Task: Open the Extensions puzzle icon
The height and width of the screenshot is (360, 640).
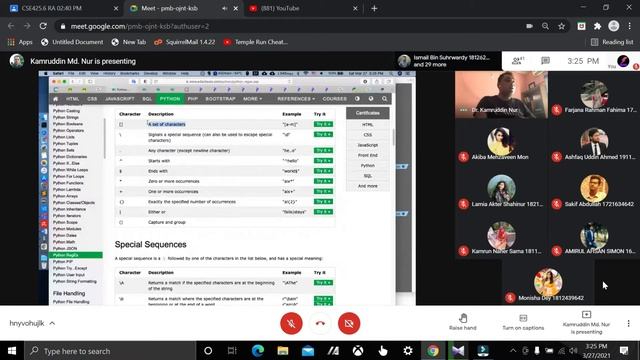Action: (598, 26)
